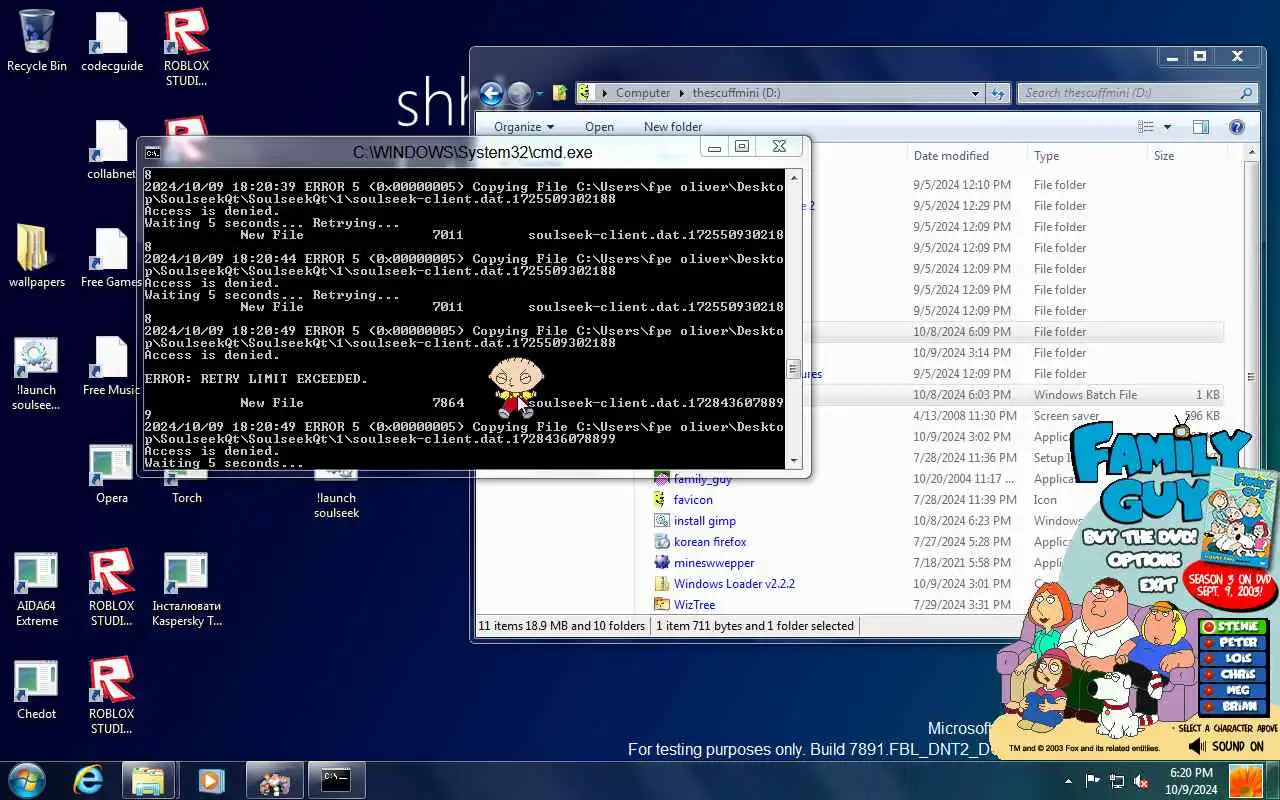Viewport: 1280px width, 800px height.
Task: Click Open in Explorer toolbar
Action: (x=599, y=127)
